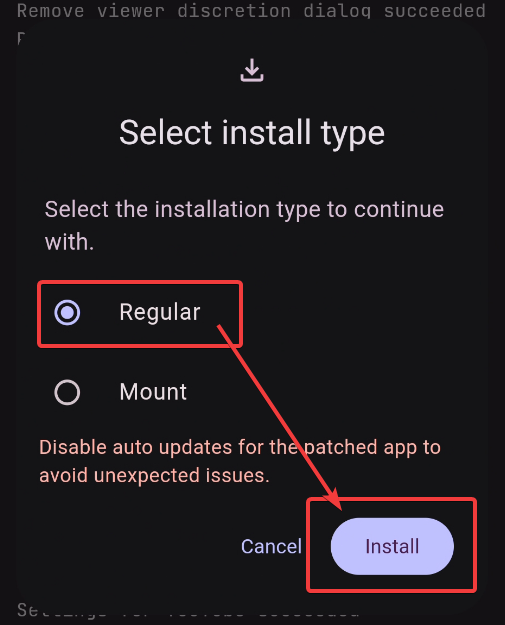The height and width of the screenshot is (625, 505).
Task: Click the word 'succeeded' in top log
Action: 435,10
